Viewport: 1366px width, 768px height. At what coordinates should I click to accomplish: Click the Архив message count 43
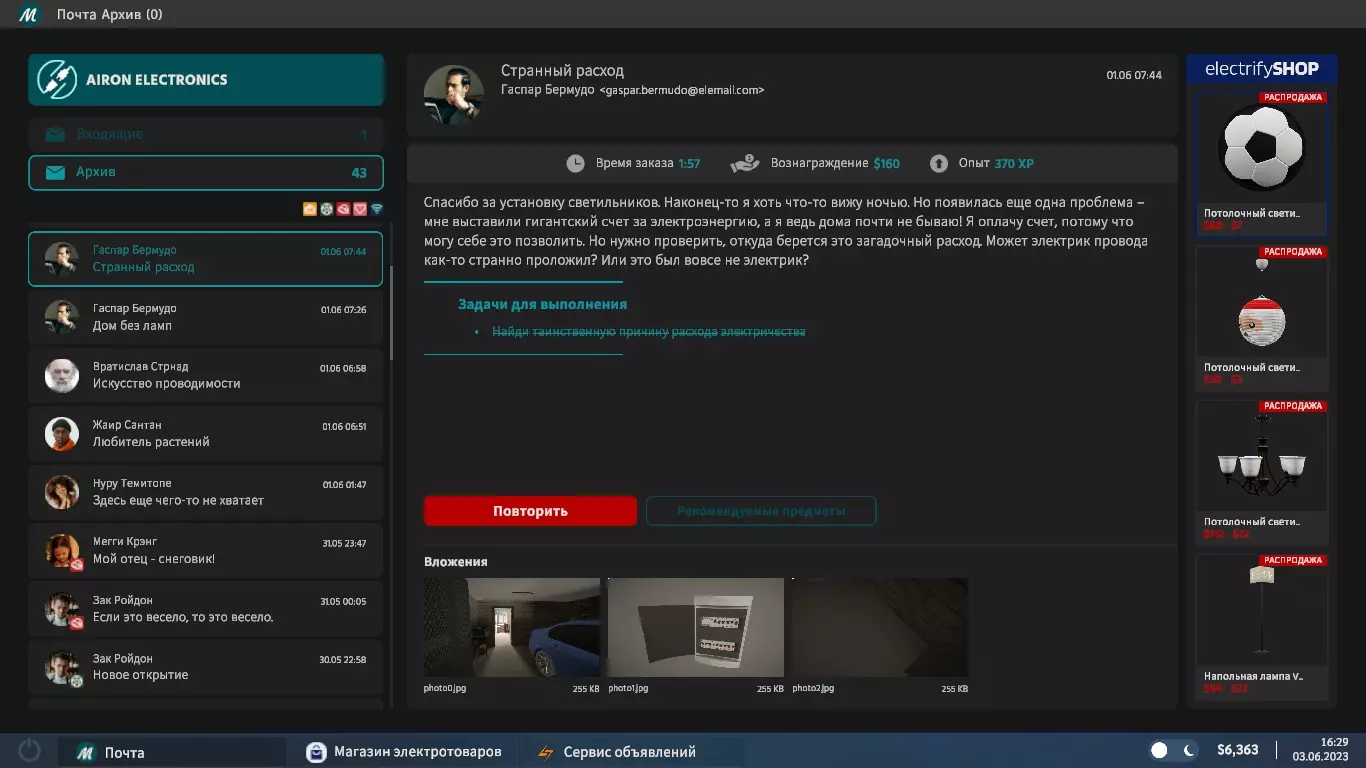(359, 172)
